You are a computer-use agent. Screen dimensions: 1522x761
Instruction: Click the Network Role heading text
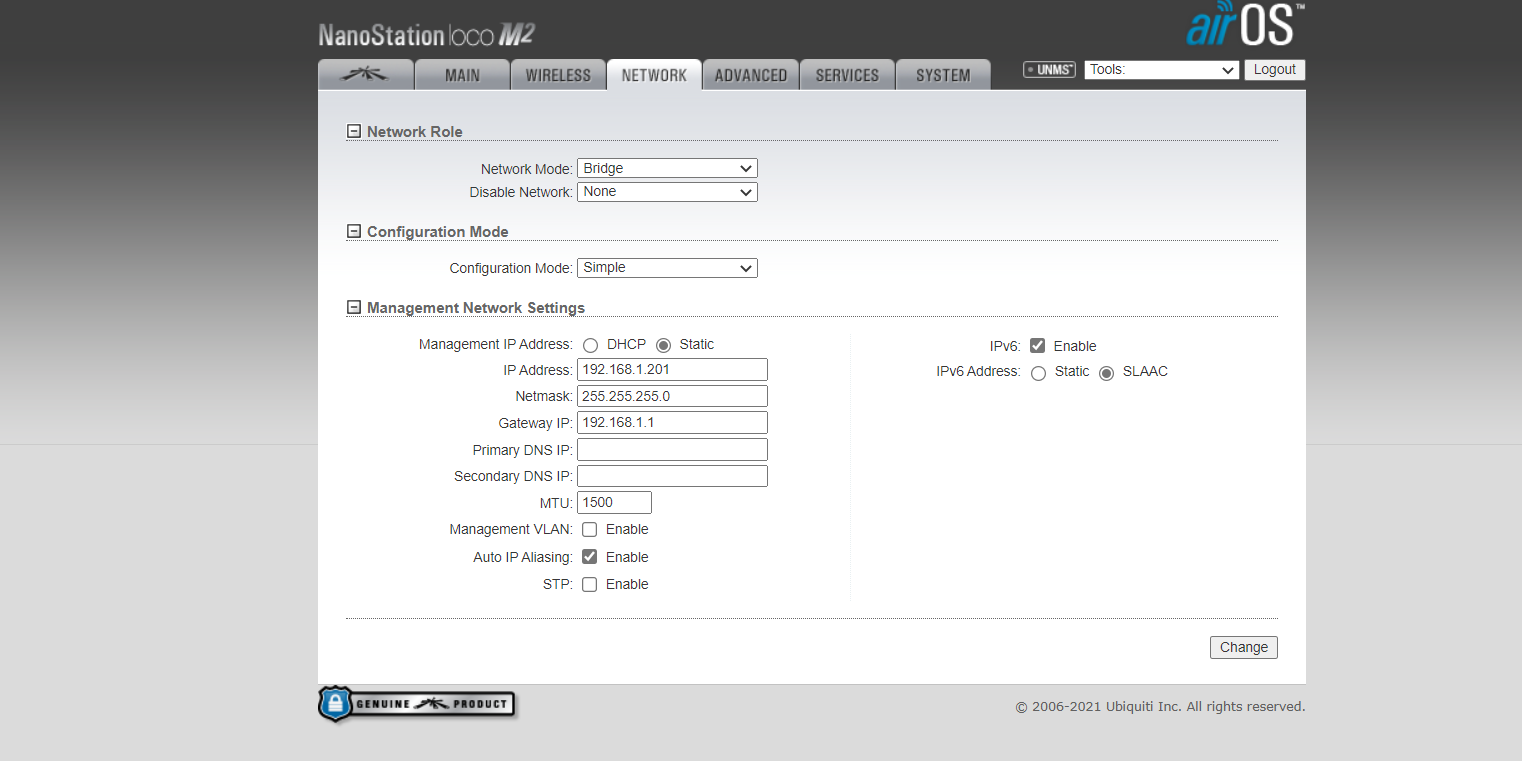tap(415, 131)
